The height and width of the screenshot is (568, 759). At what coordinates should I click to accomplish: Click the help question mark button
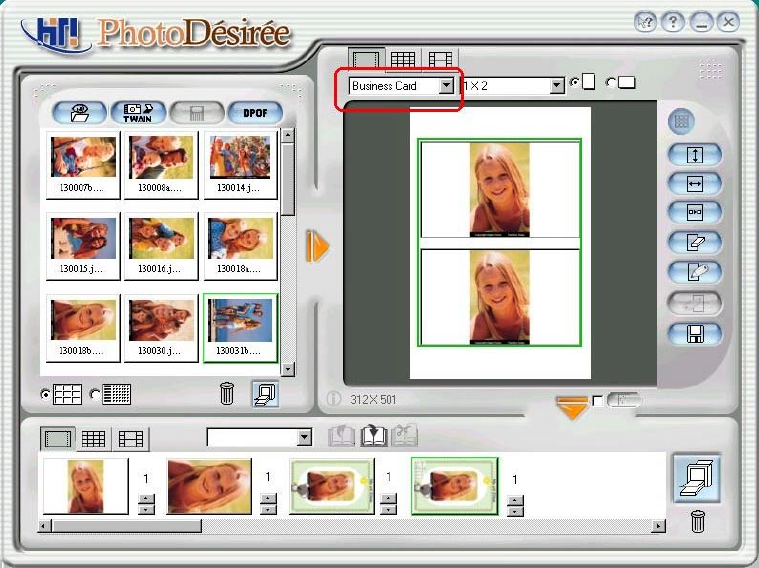[674, 21]
